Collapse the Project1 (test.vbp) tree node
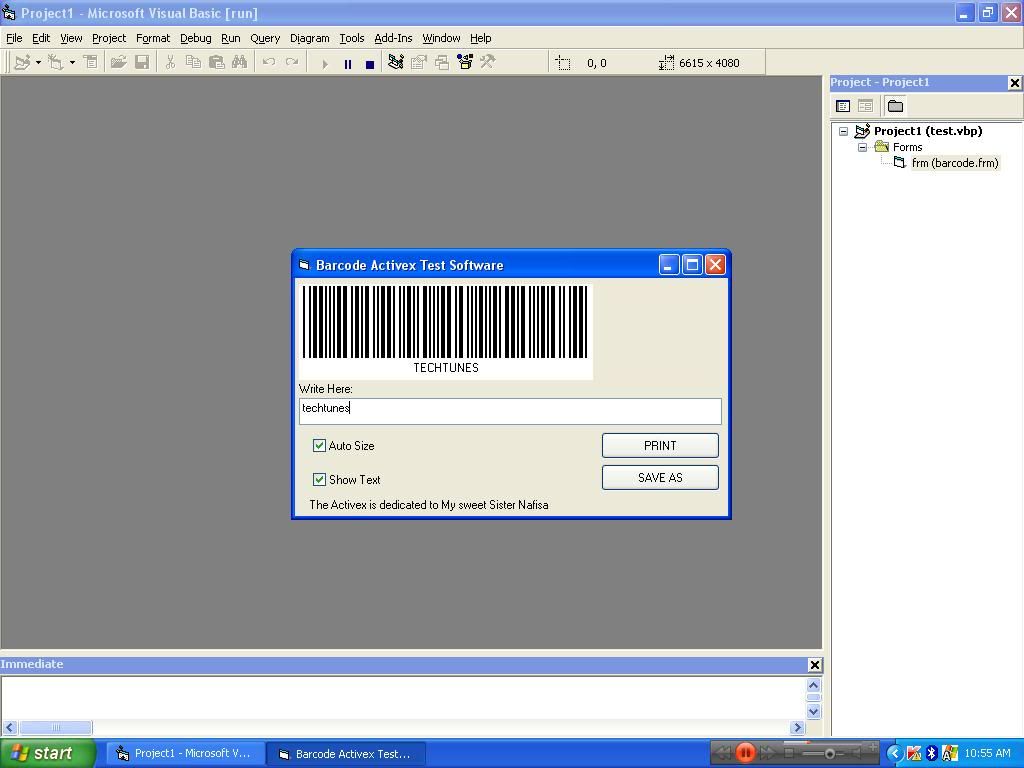 (843, 131)
